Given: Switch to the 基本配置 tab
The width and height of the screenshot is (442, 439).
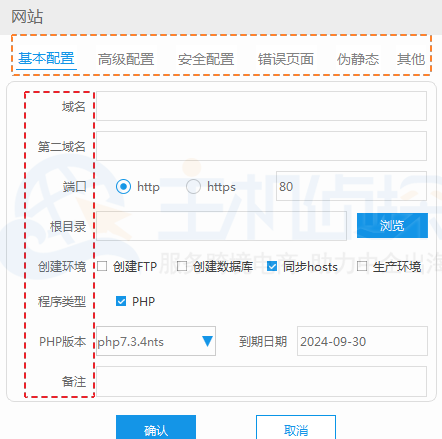Looking at the screenshot, I should tap(46, 59).
